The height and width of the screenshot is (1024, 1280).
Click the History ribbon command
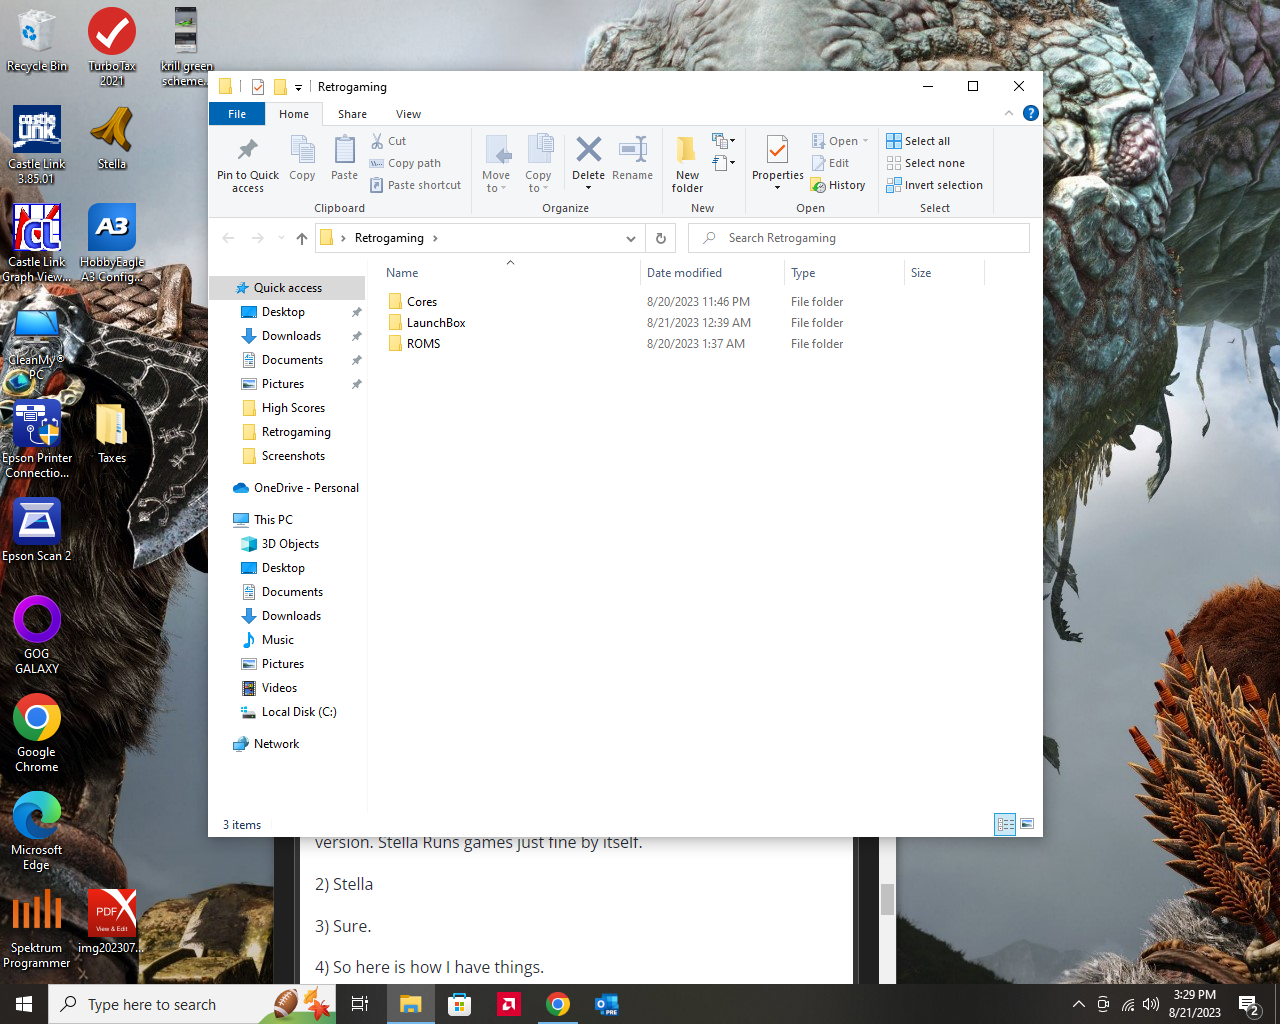(838, 185)
